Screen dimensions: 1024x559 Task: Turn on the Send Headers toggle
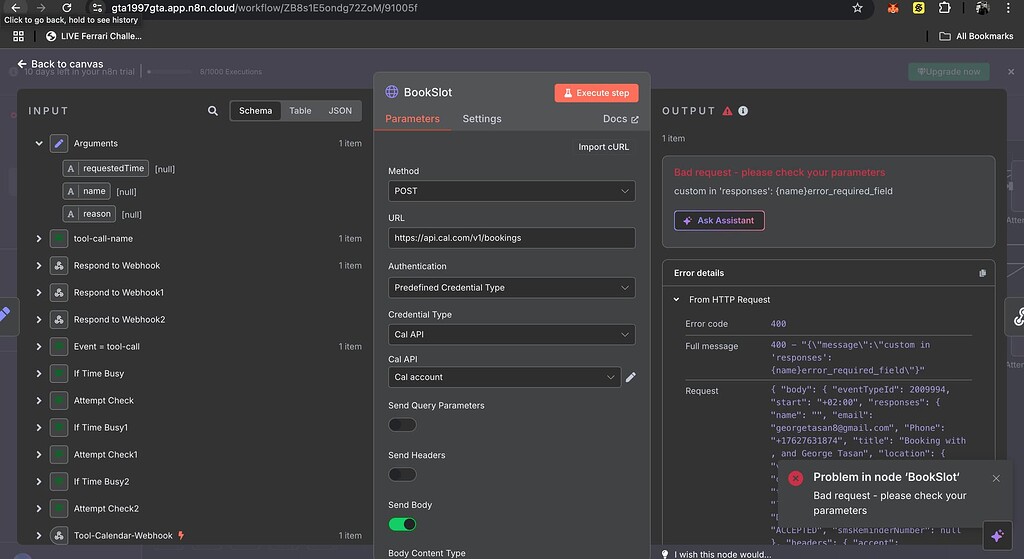[402, 474]
